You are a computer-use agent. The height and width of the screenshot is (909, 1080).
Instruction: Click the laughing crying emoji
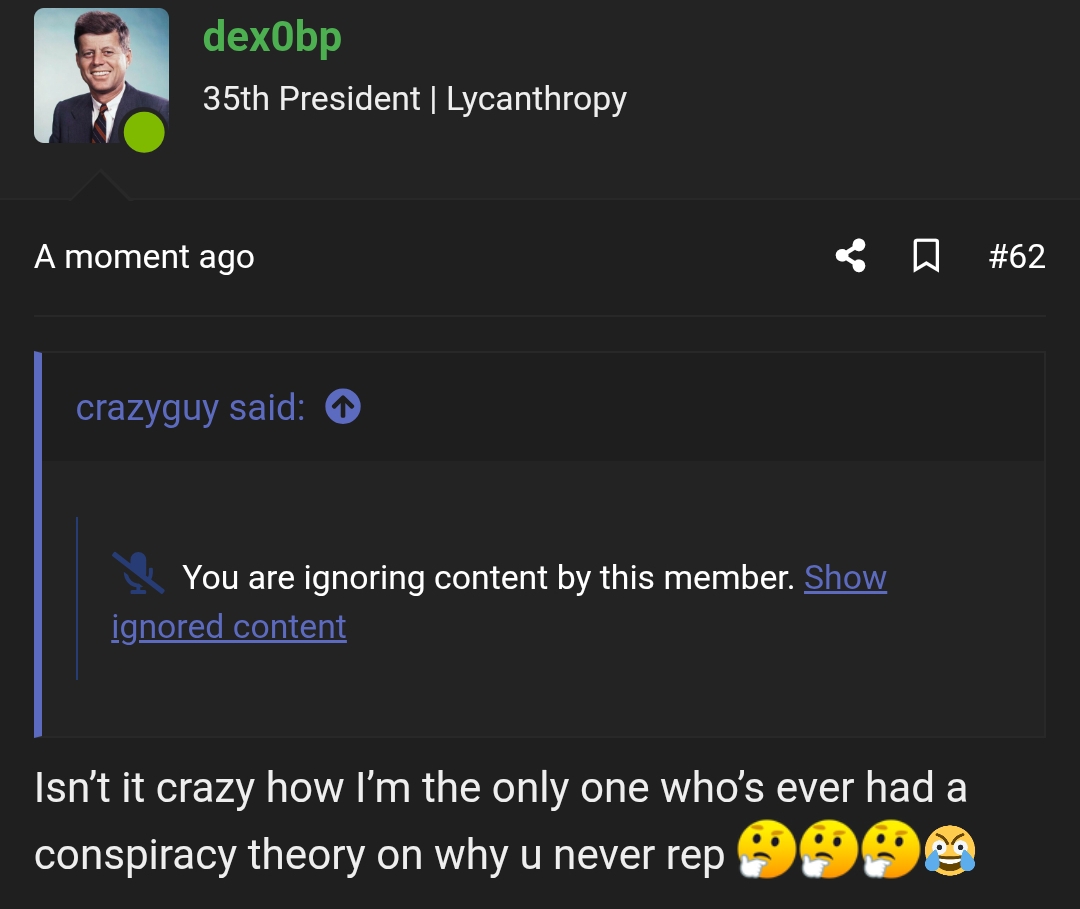950,850
